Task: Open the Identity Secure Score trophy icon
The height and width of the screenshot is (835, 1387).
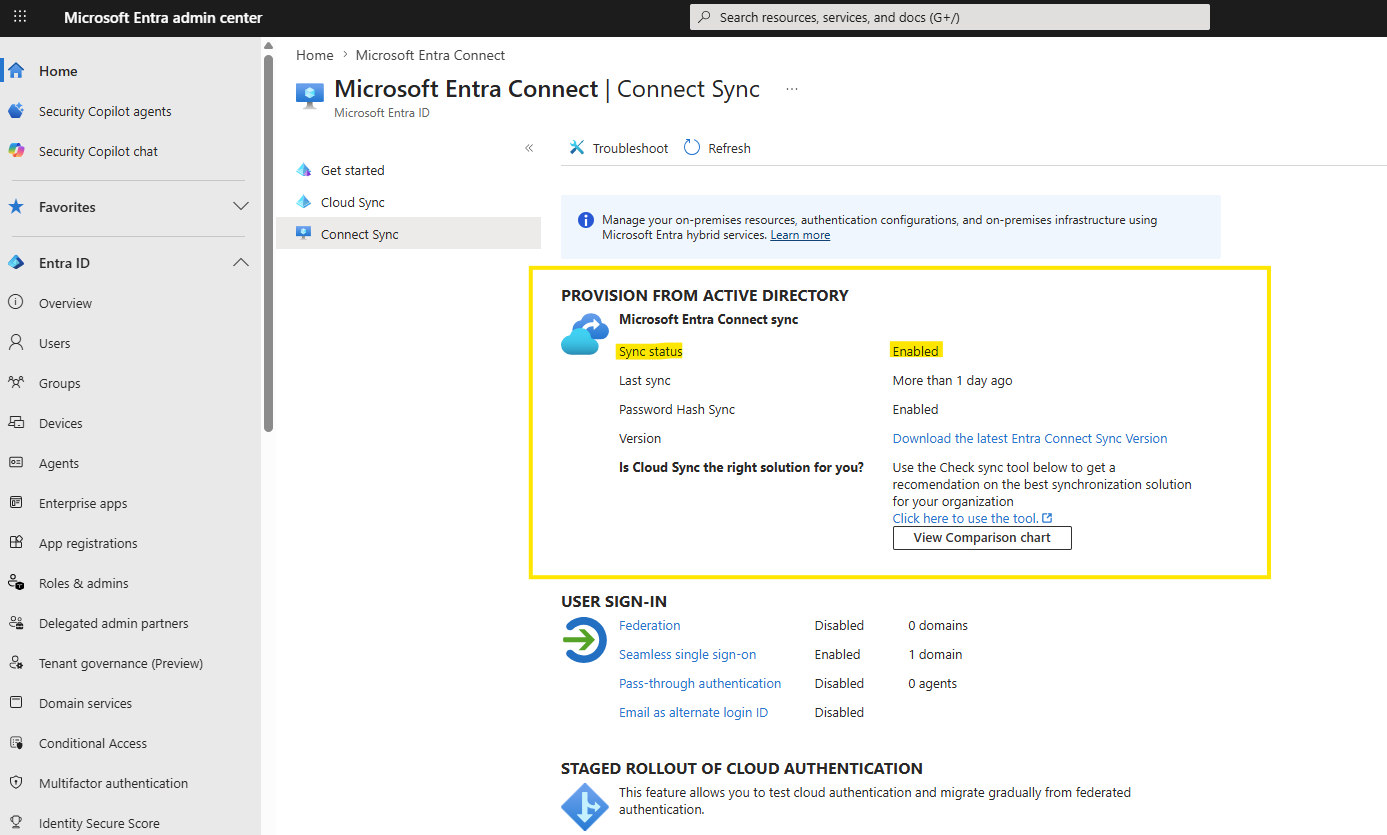Action: coord(16,823)
